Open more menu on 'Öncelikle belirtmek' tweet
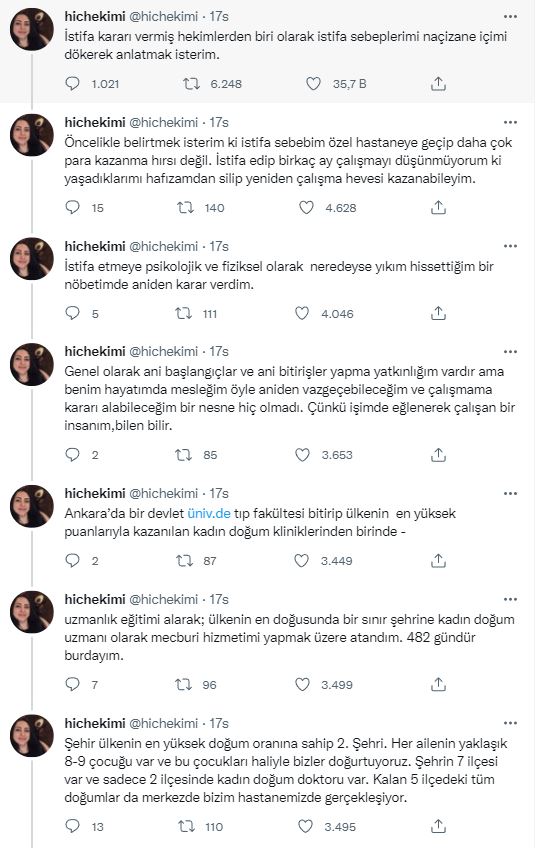Screen dimensions: 537x848 [510, 122]
